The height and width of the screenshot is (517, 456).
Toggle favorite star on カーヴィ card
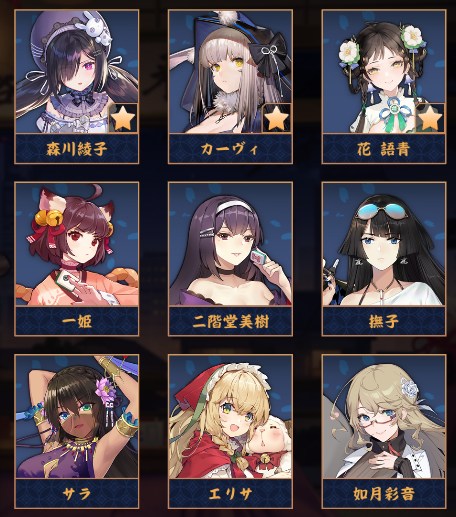pos(277,118)
